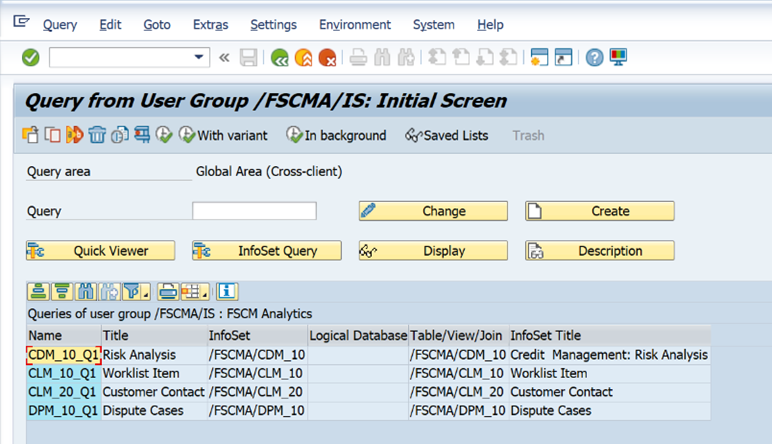772x444 pixels.
Task: Click the Set filter funnel icon
Action: [x=131, y=292]
